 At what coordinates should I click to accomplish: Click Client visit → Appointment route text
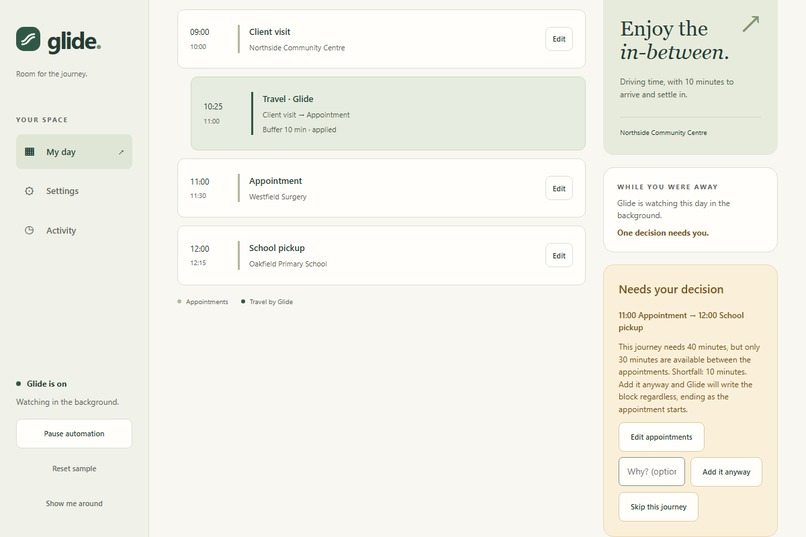(x=306, y=115)
